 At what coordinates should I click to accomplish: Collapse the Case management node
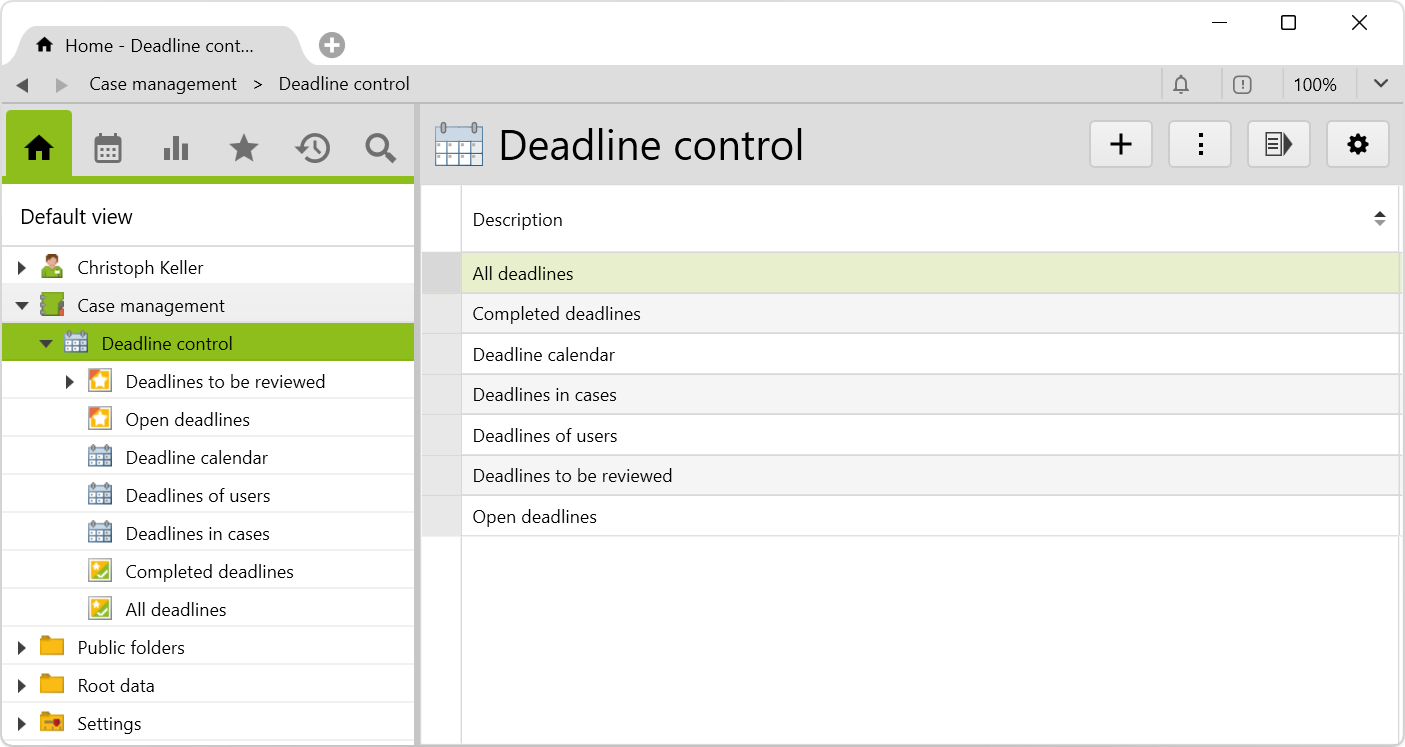tap(22, 306)
